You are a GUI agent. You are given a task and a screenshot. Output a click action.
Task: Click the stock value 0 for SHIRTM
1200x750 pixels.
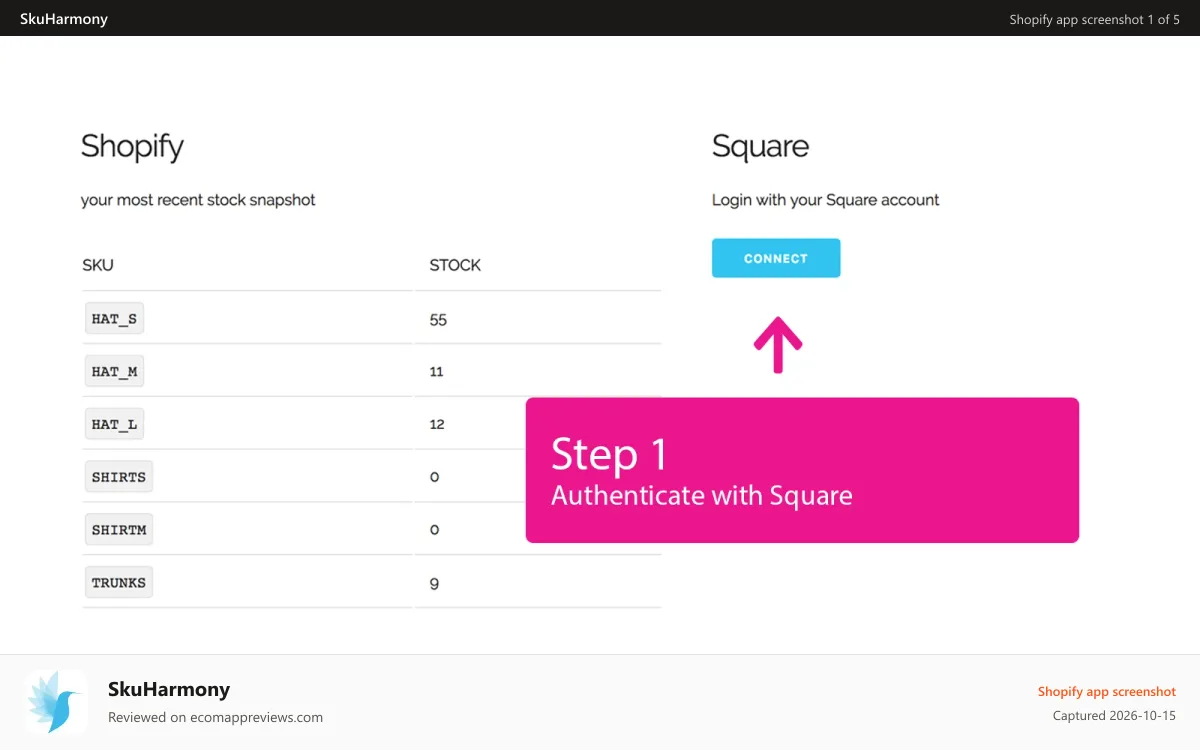(434, 529)
